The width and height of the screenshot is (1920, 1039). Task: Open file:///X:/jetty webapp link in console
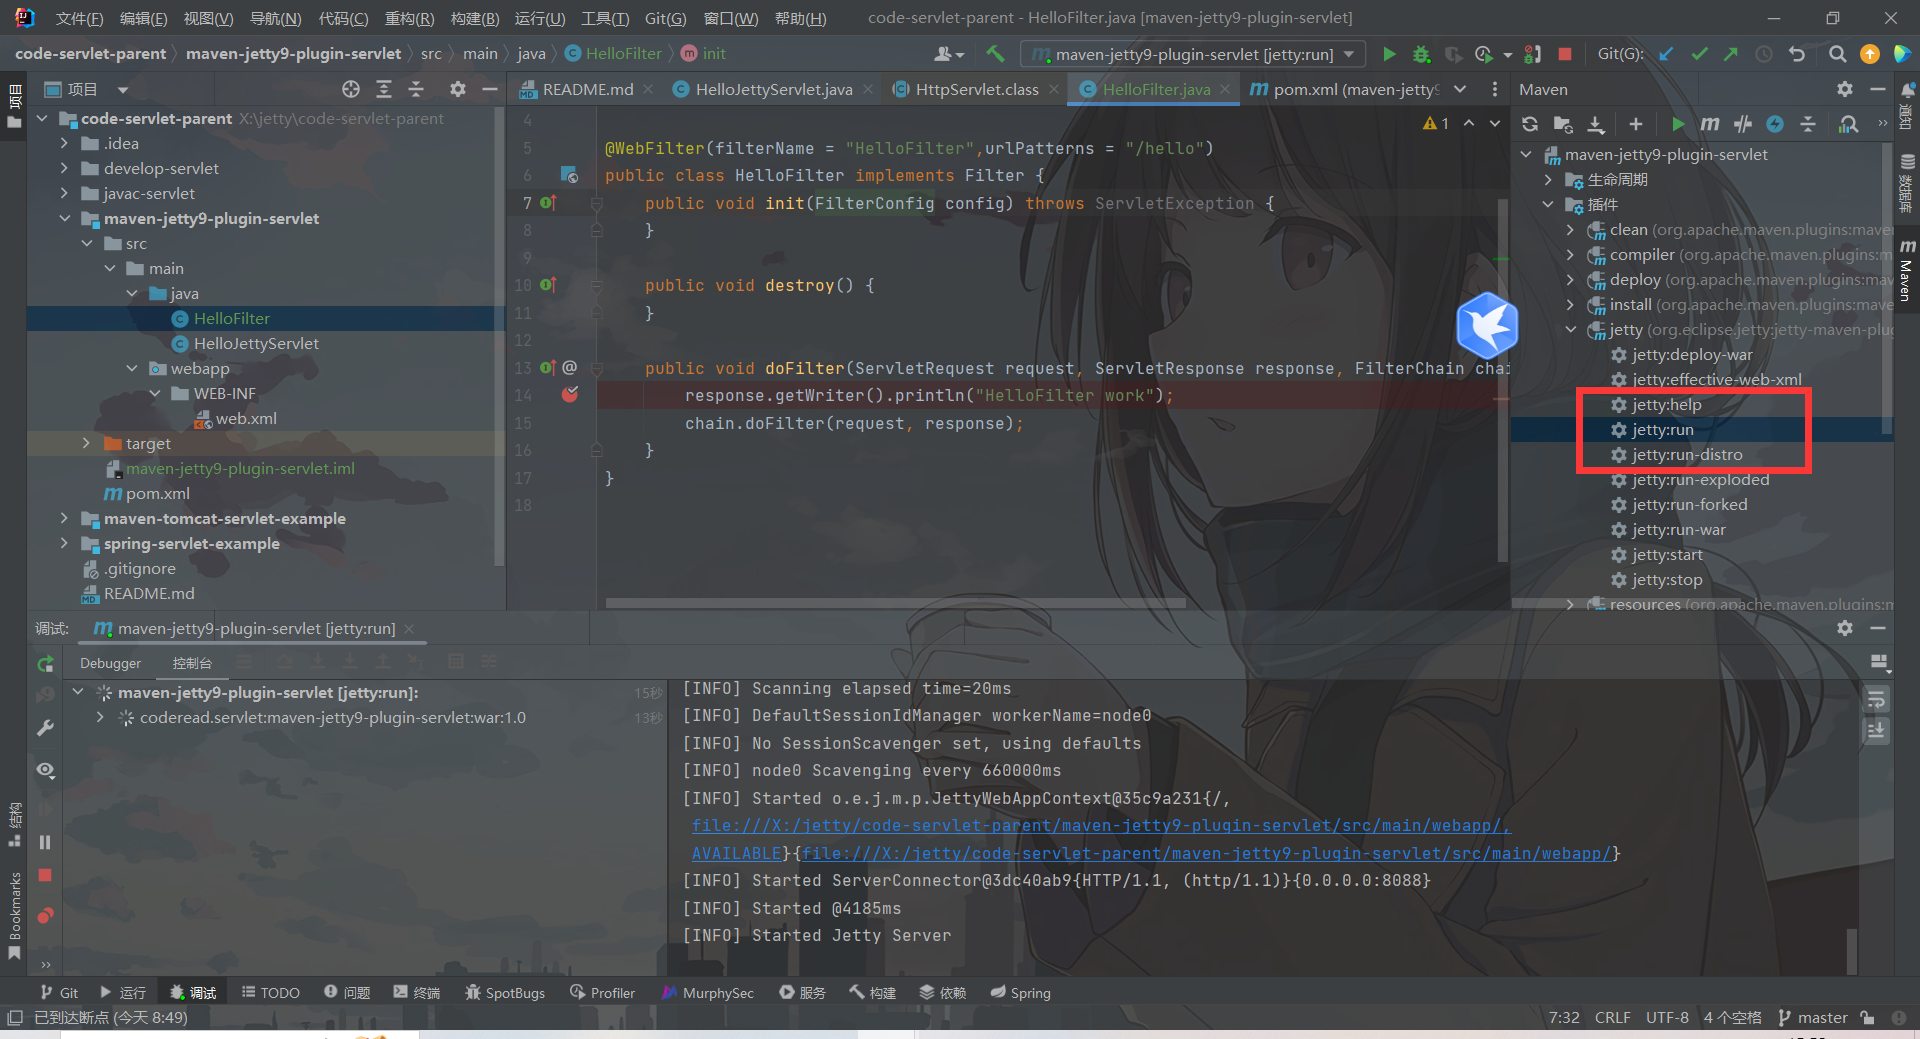point(1100,826)
